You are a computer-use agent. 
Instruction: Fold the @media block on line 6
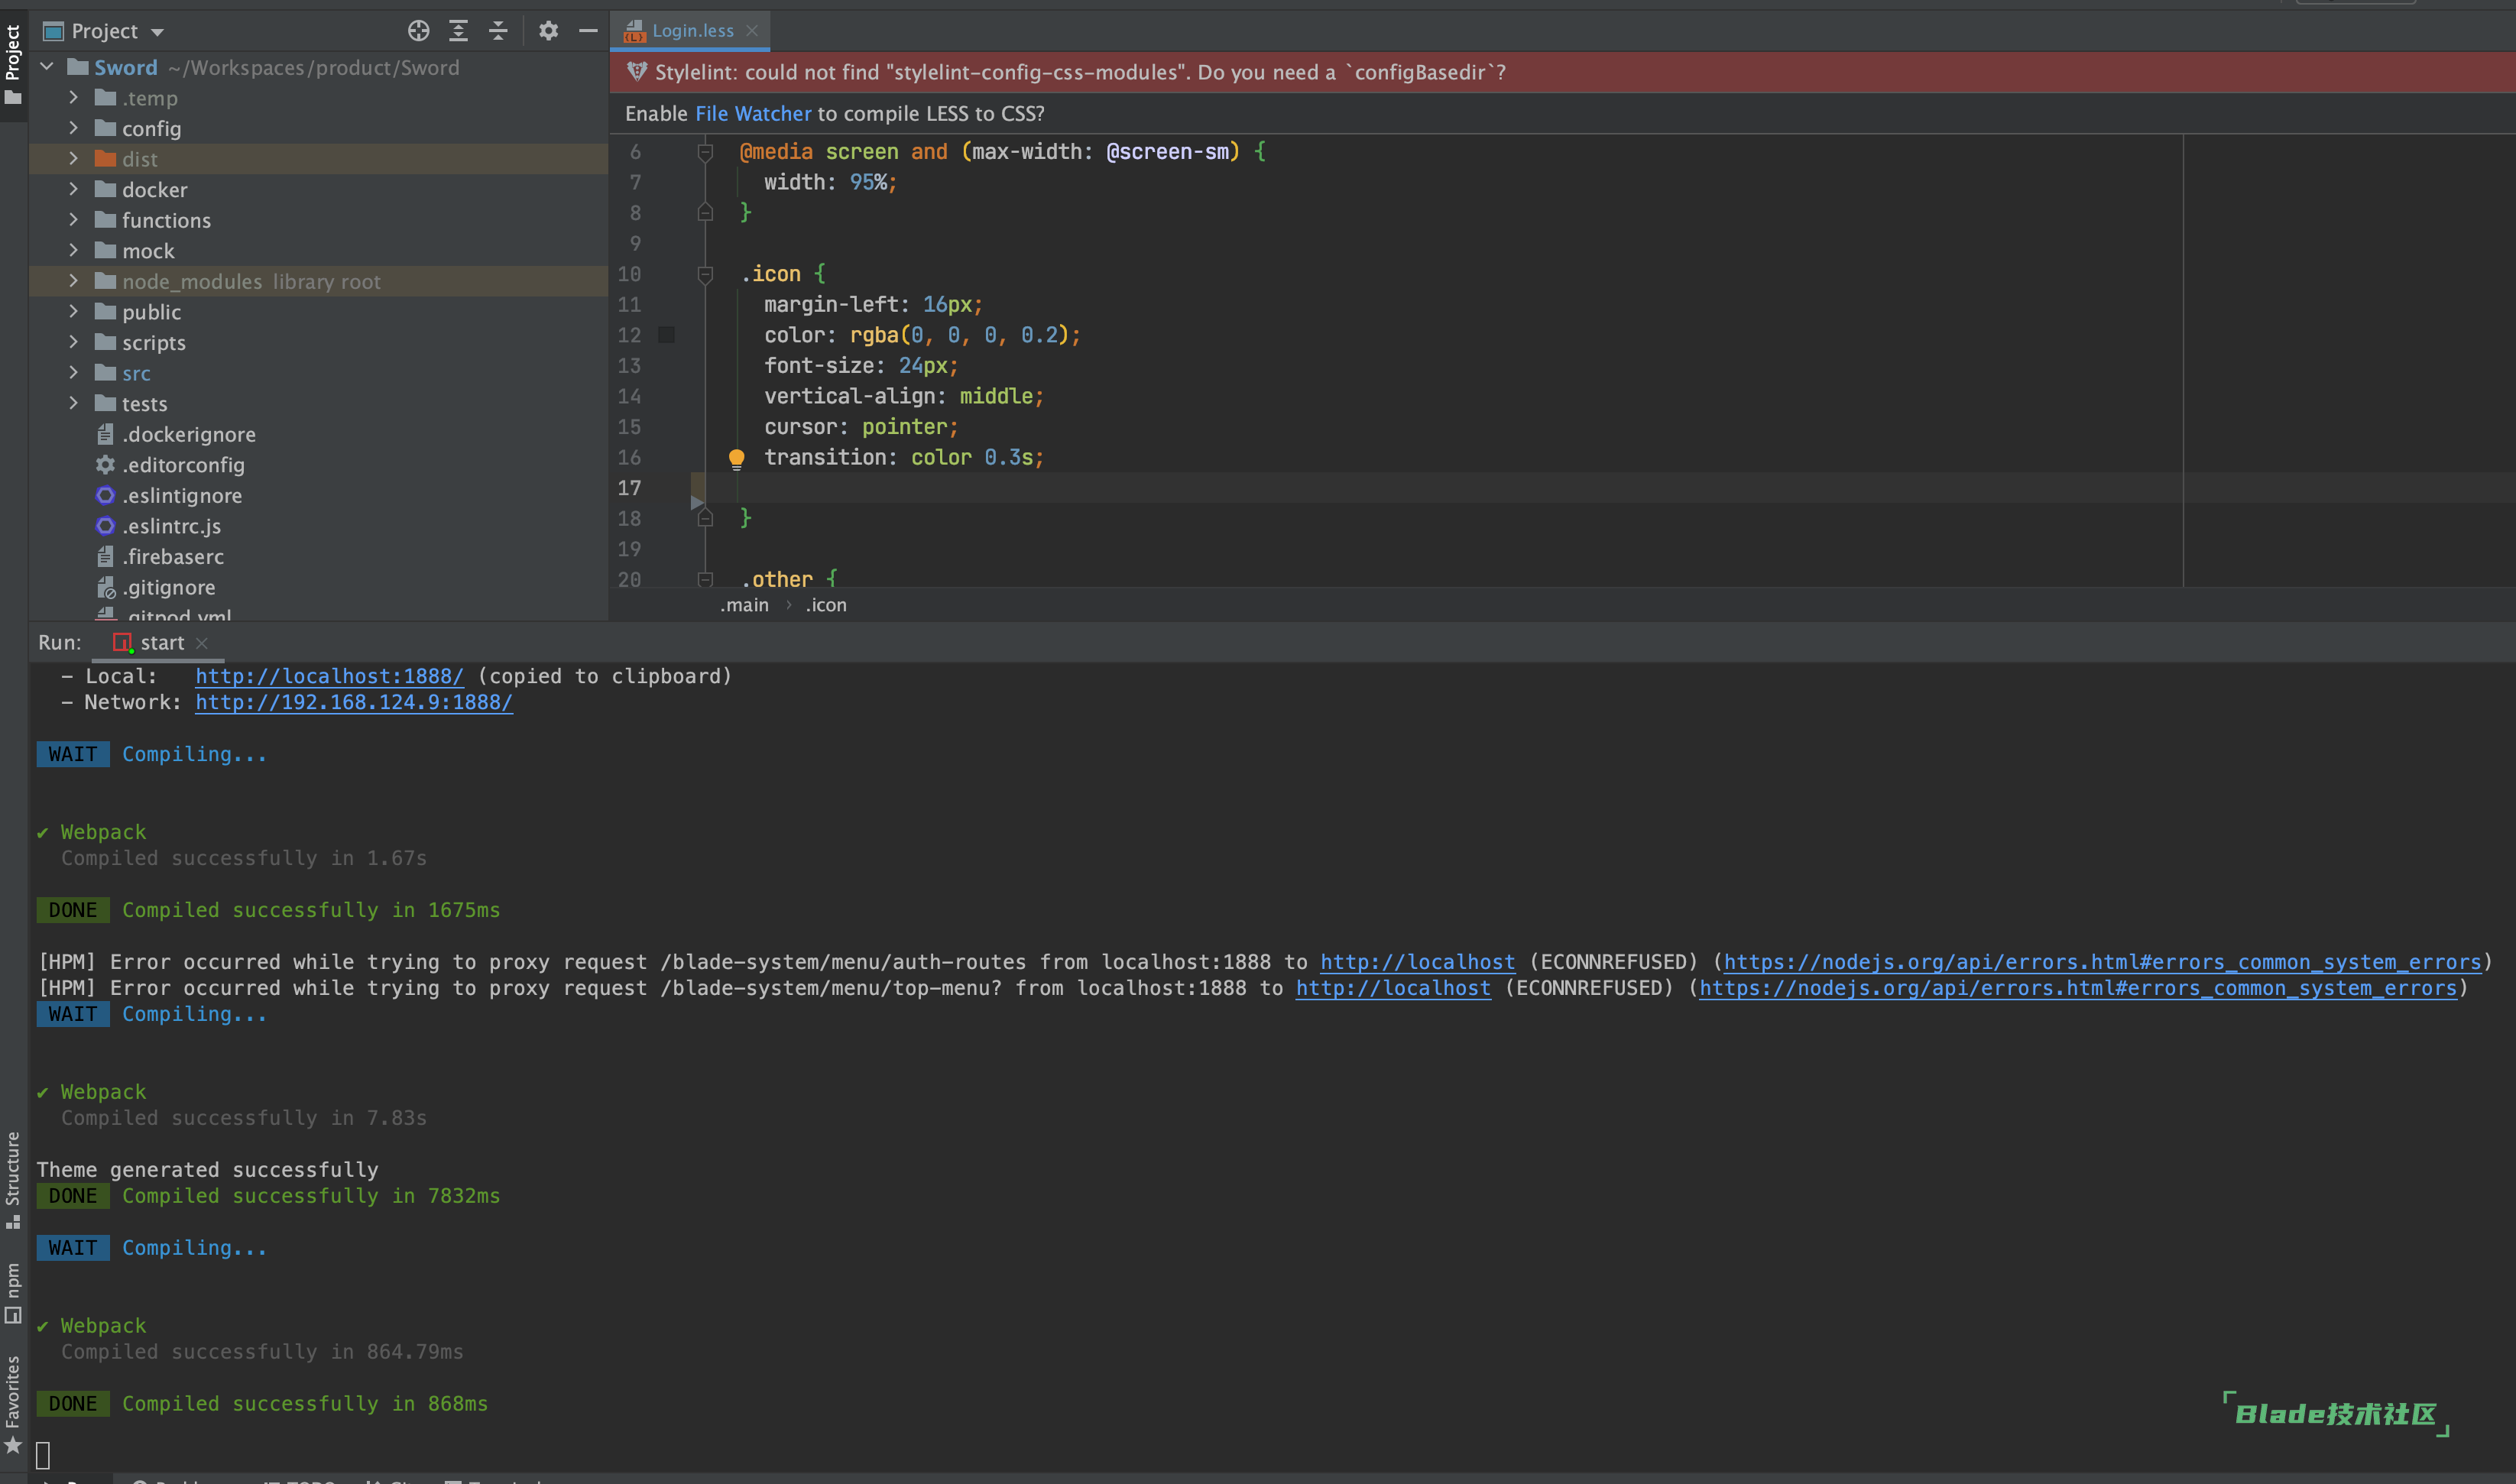(705, 152)
